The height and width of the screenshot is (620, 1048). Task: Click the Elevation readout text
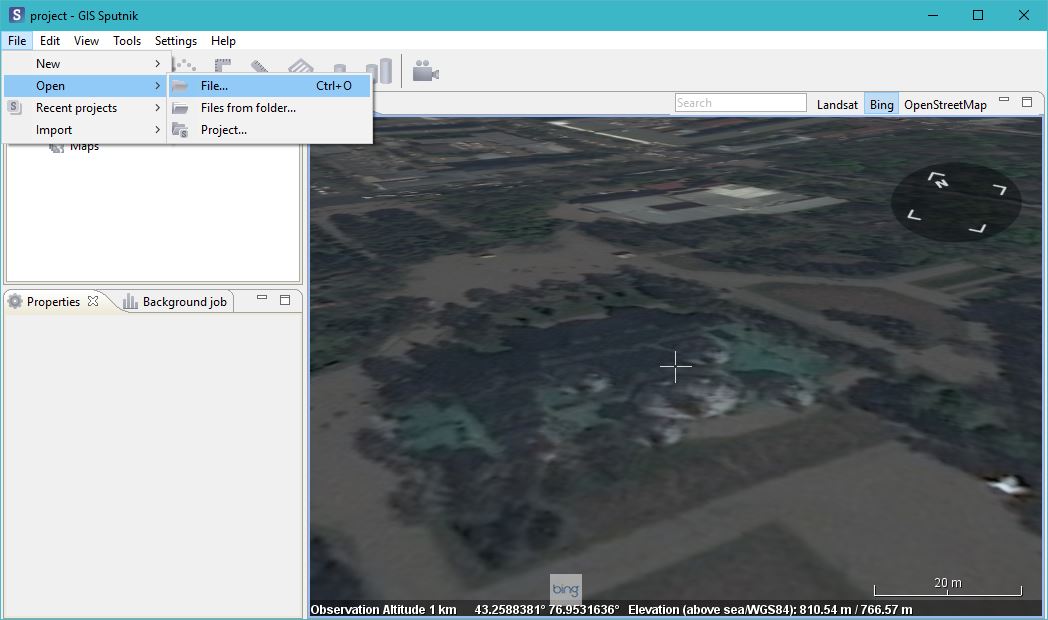770,609
